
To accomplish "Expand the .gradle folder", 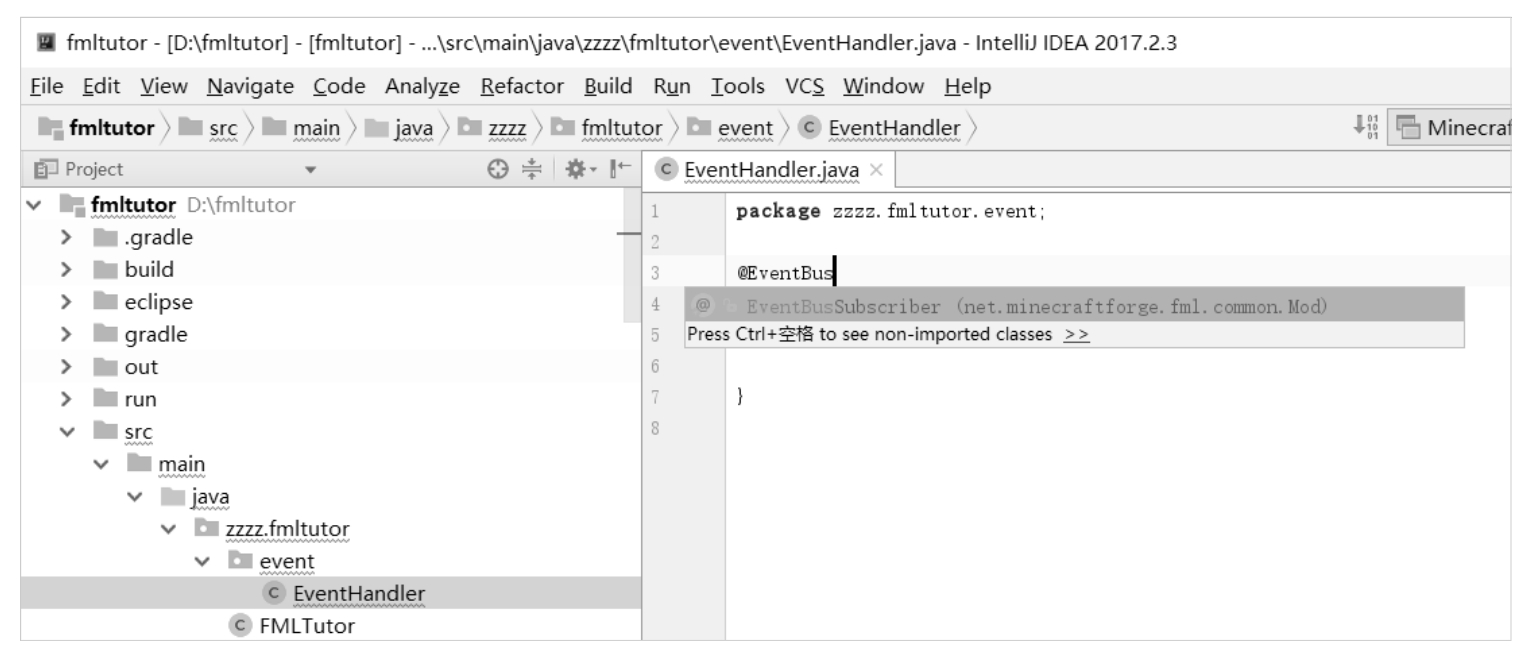I will click(65, 238).
